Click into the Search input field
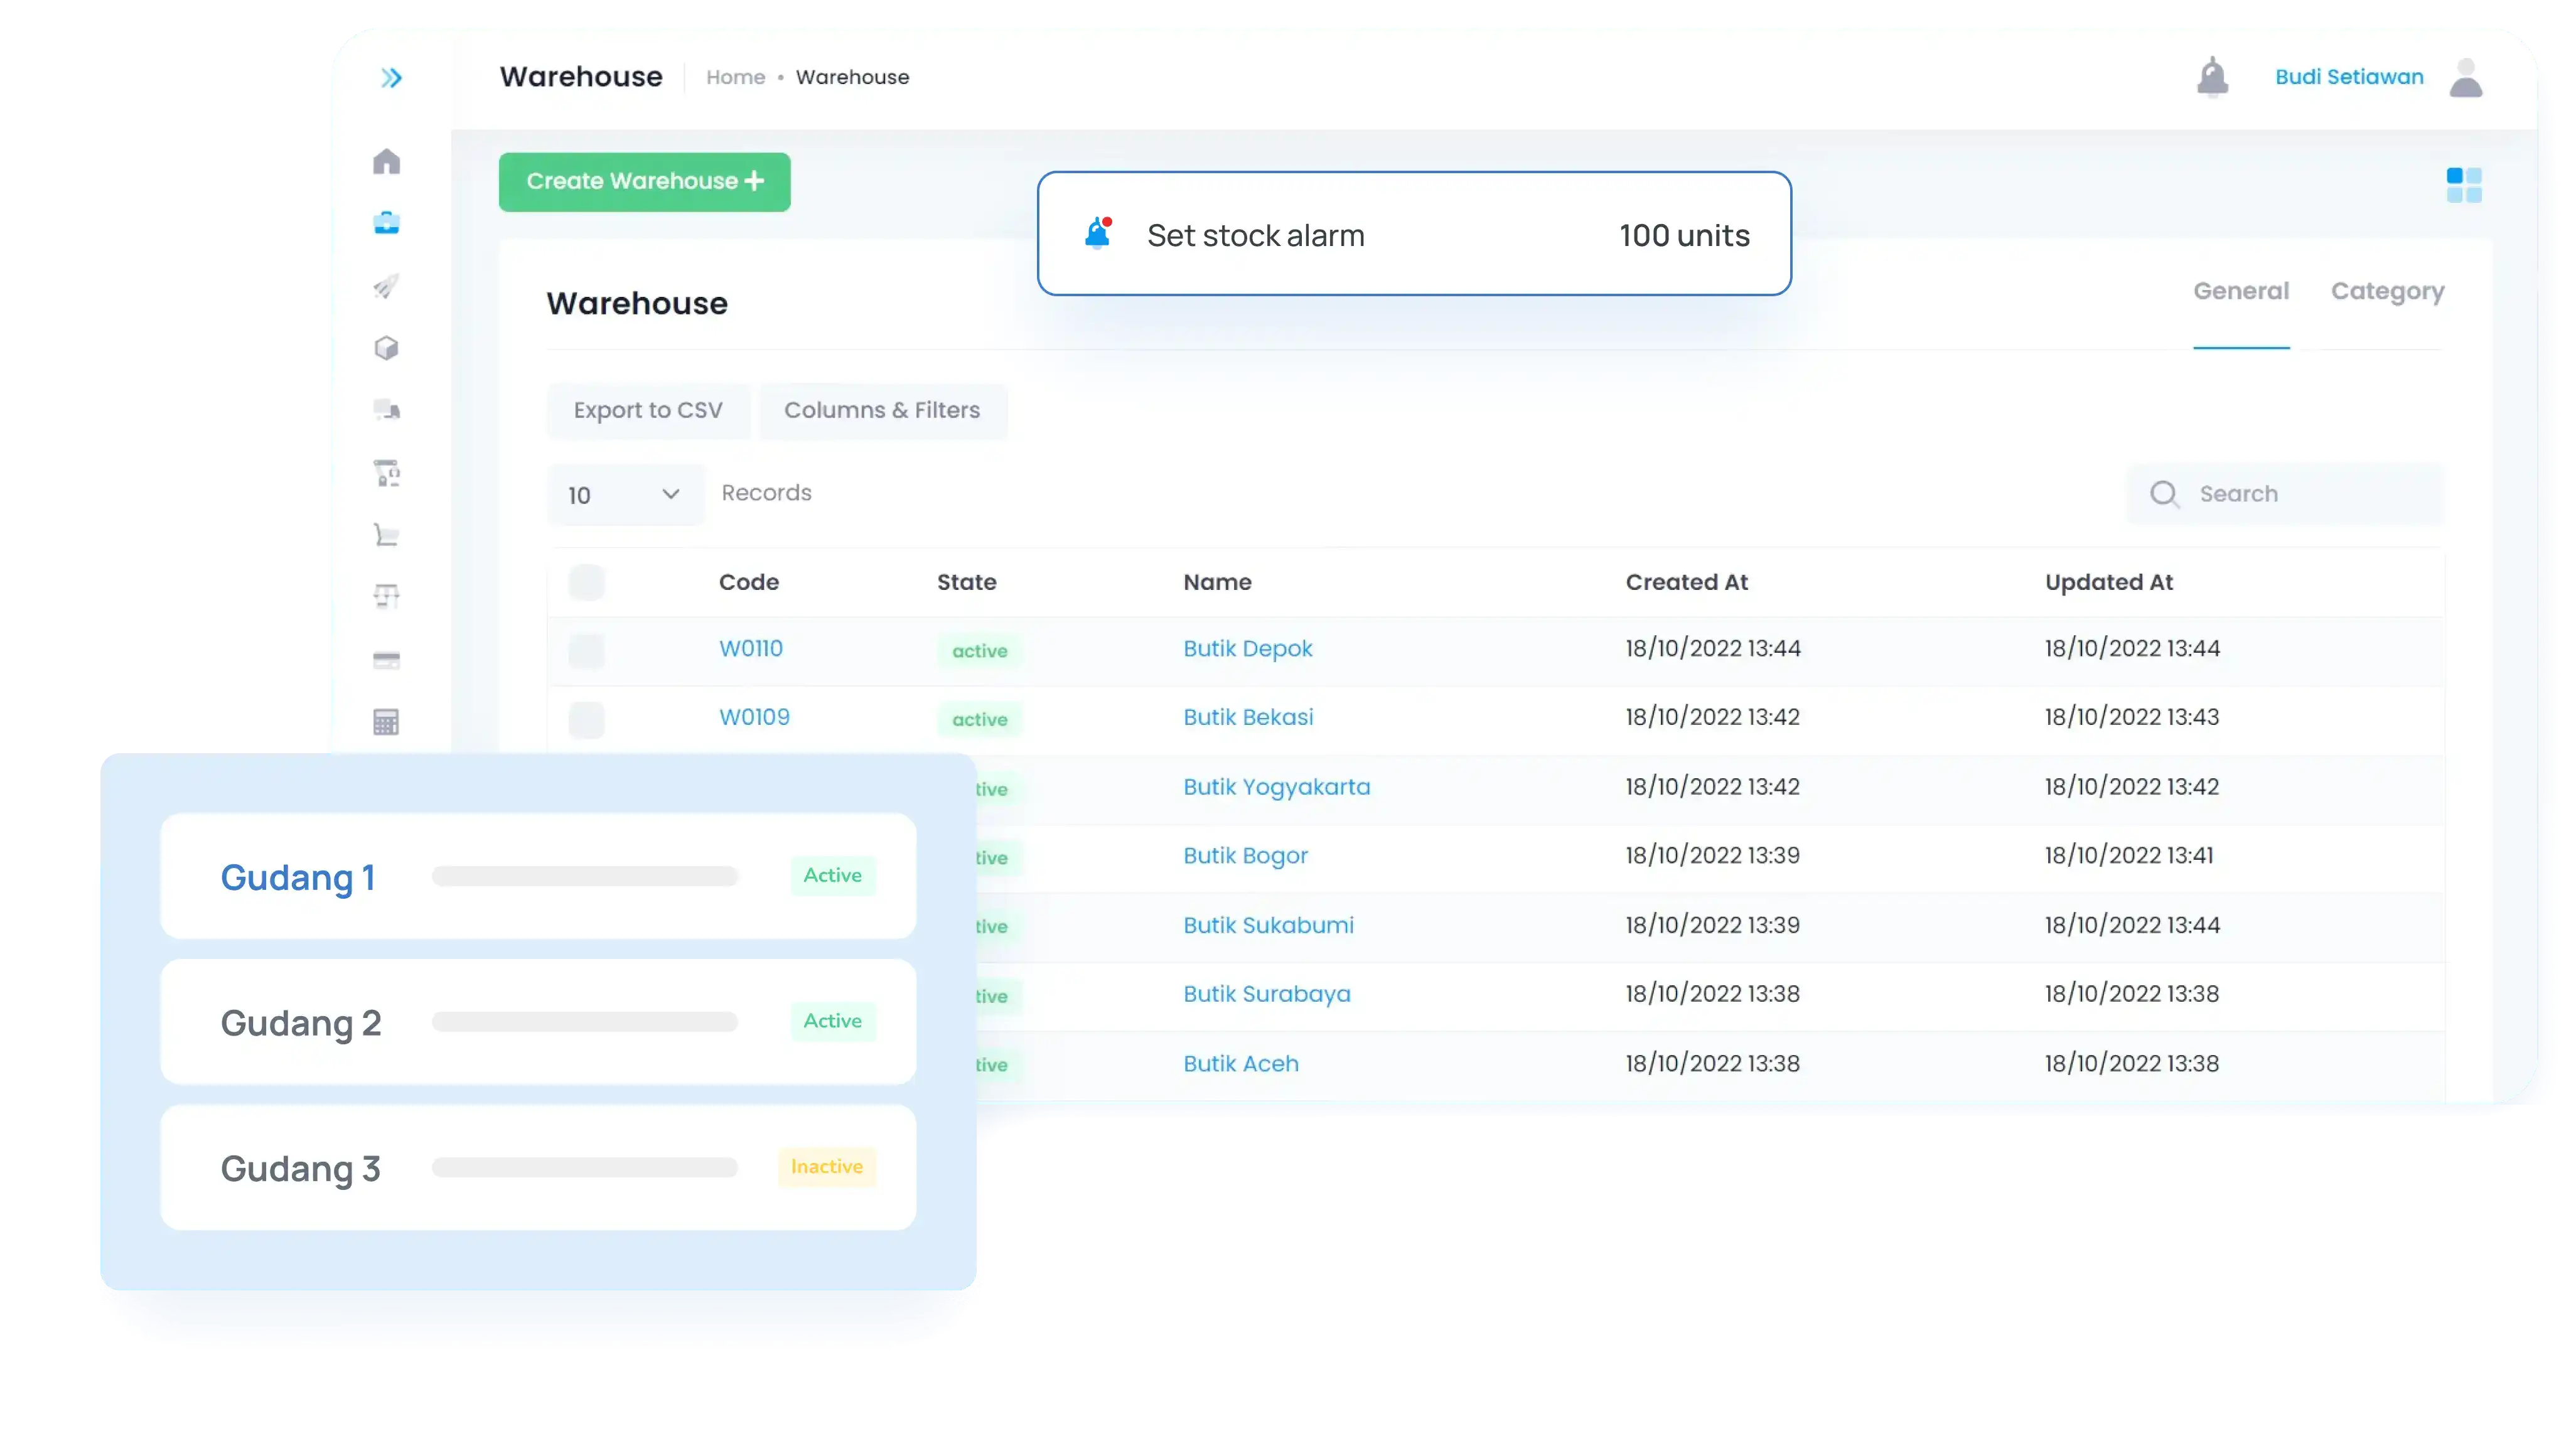The width and height of the screenshot is (2576, 1441). 2300,494
